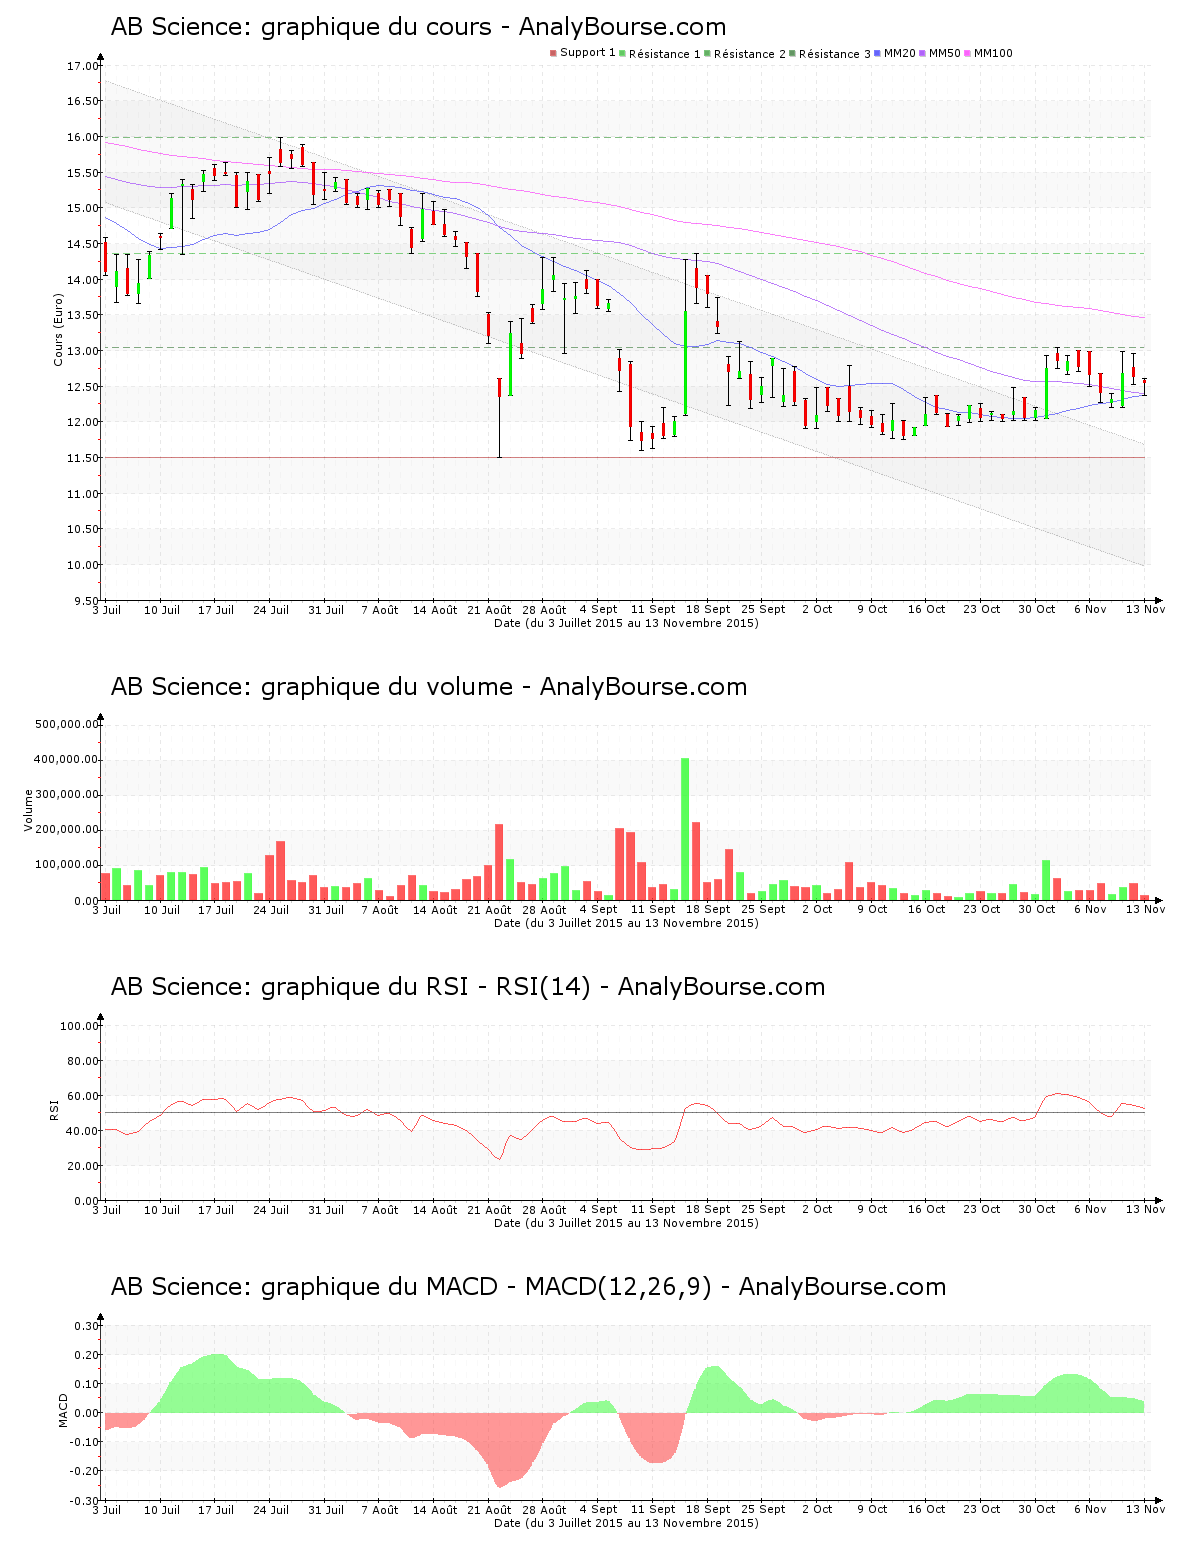The image size is (1200, 1550).
Task: Click '18 Sept' date under the price chart
Action: click(708, 610)
